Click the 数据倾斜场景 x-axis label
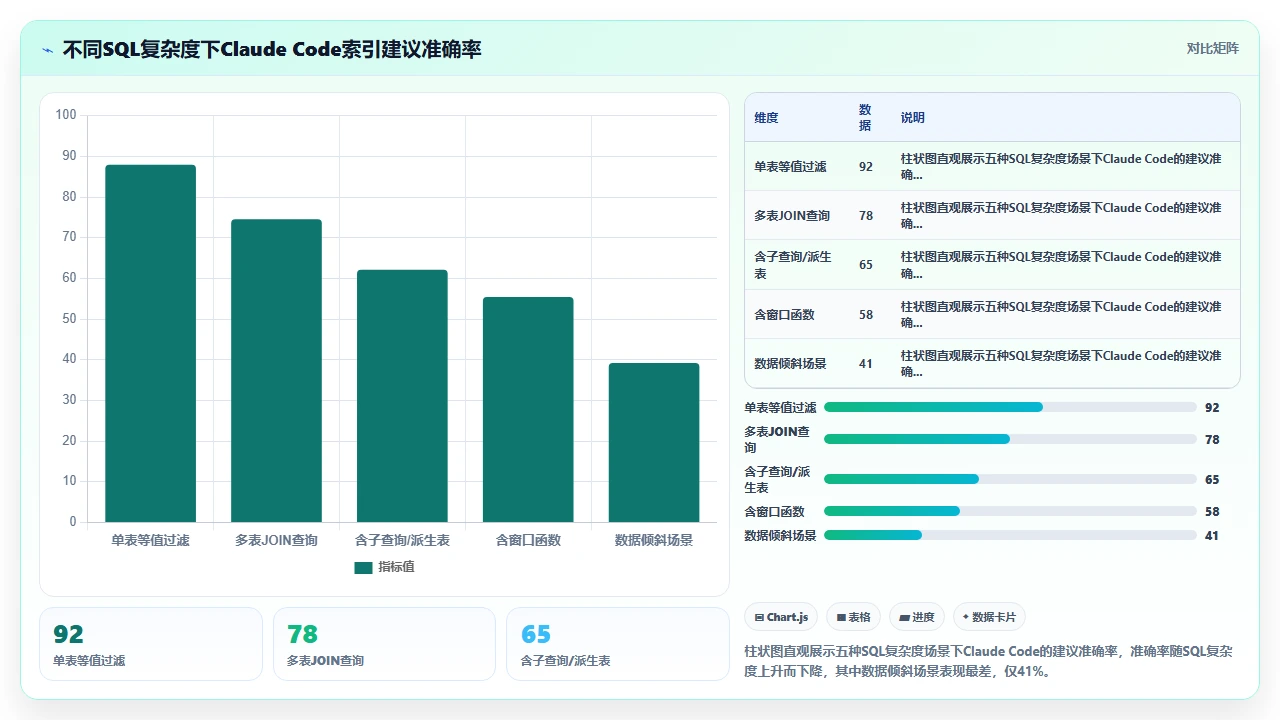The image size is (1280, 720). (x=654, y=540)
